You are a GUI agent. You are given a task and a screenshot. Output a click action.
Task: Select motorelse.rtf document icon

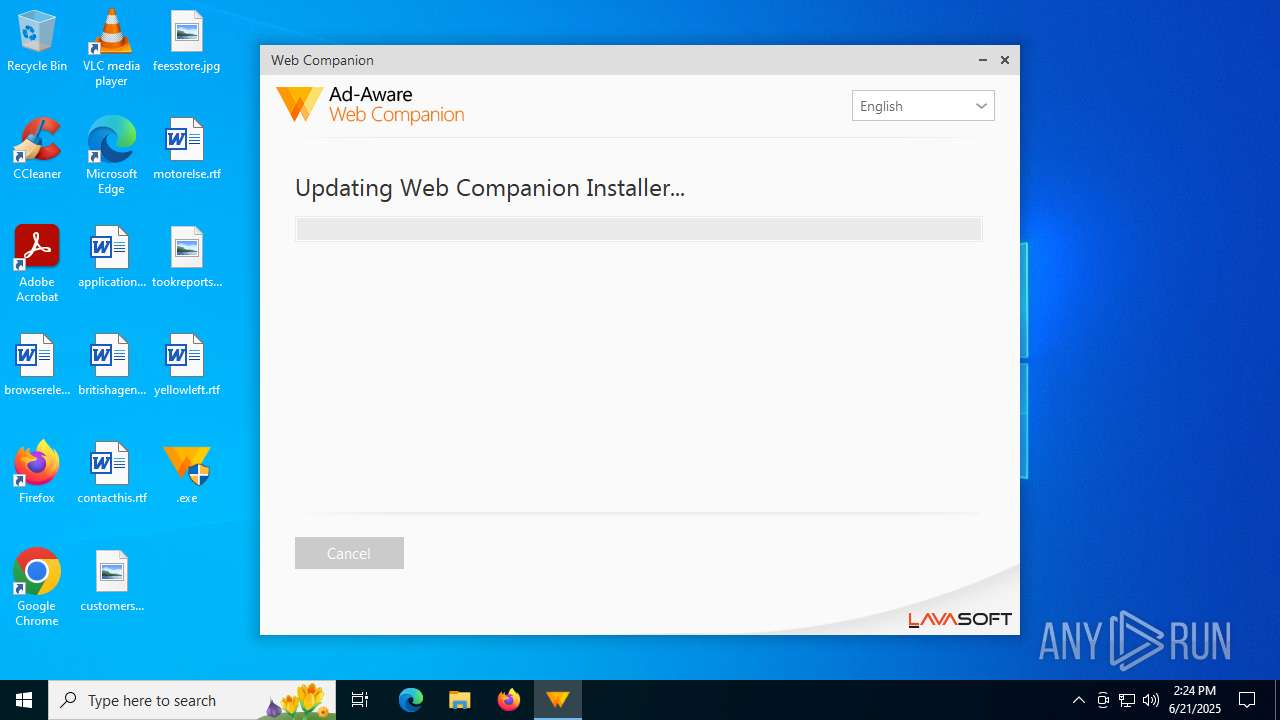[x=187, y=149]
